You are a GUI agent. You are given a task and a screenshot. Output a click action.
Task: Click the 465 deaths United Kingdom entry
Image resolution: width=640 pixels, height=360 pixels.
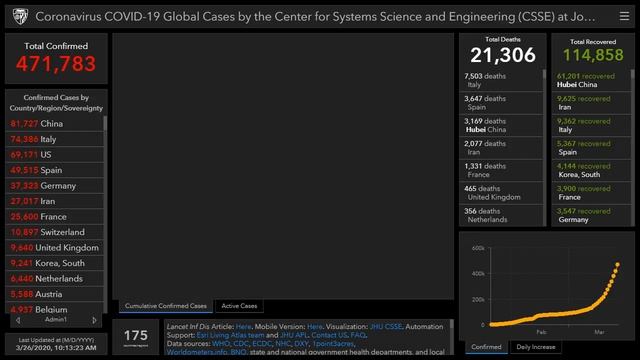(501, 193)
